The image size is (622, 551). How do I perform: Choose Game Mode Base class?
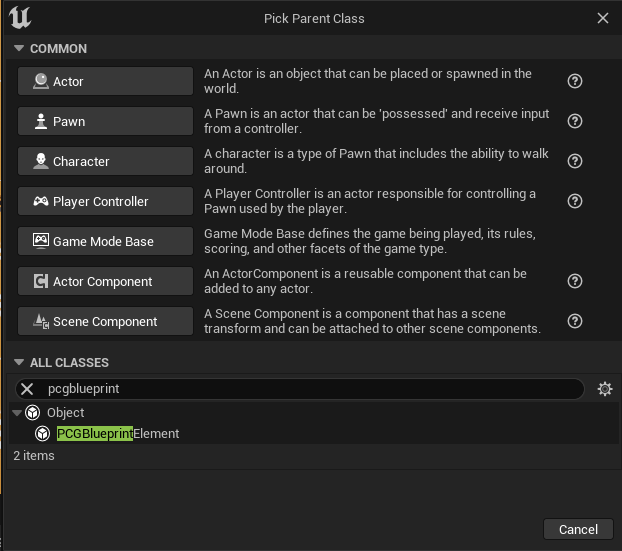tap(105, 241)
